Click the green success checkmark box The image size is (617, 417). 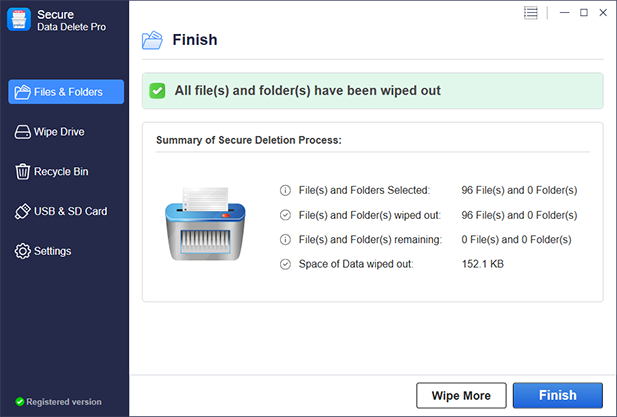[x=157, y=91]
